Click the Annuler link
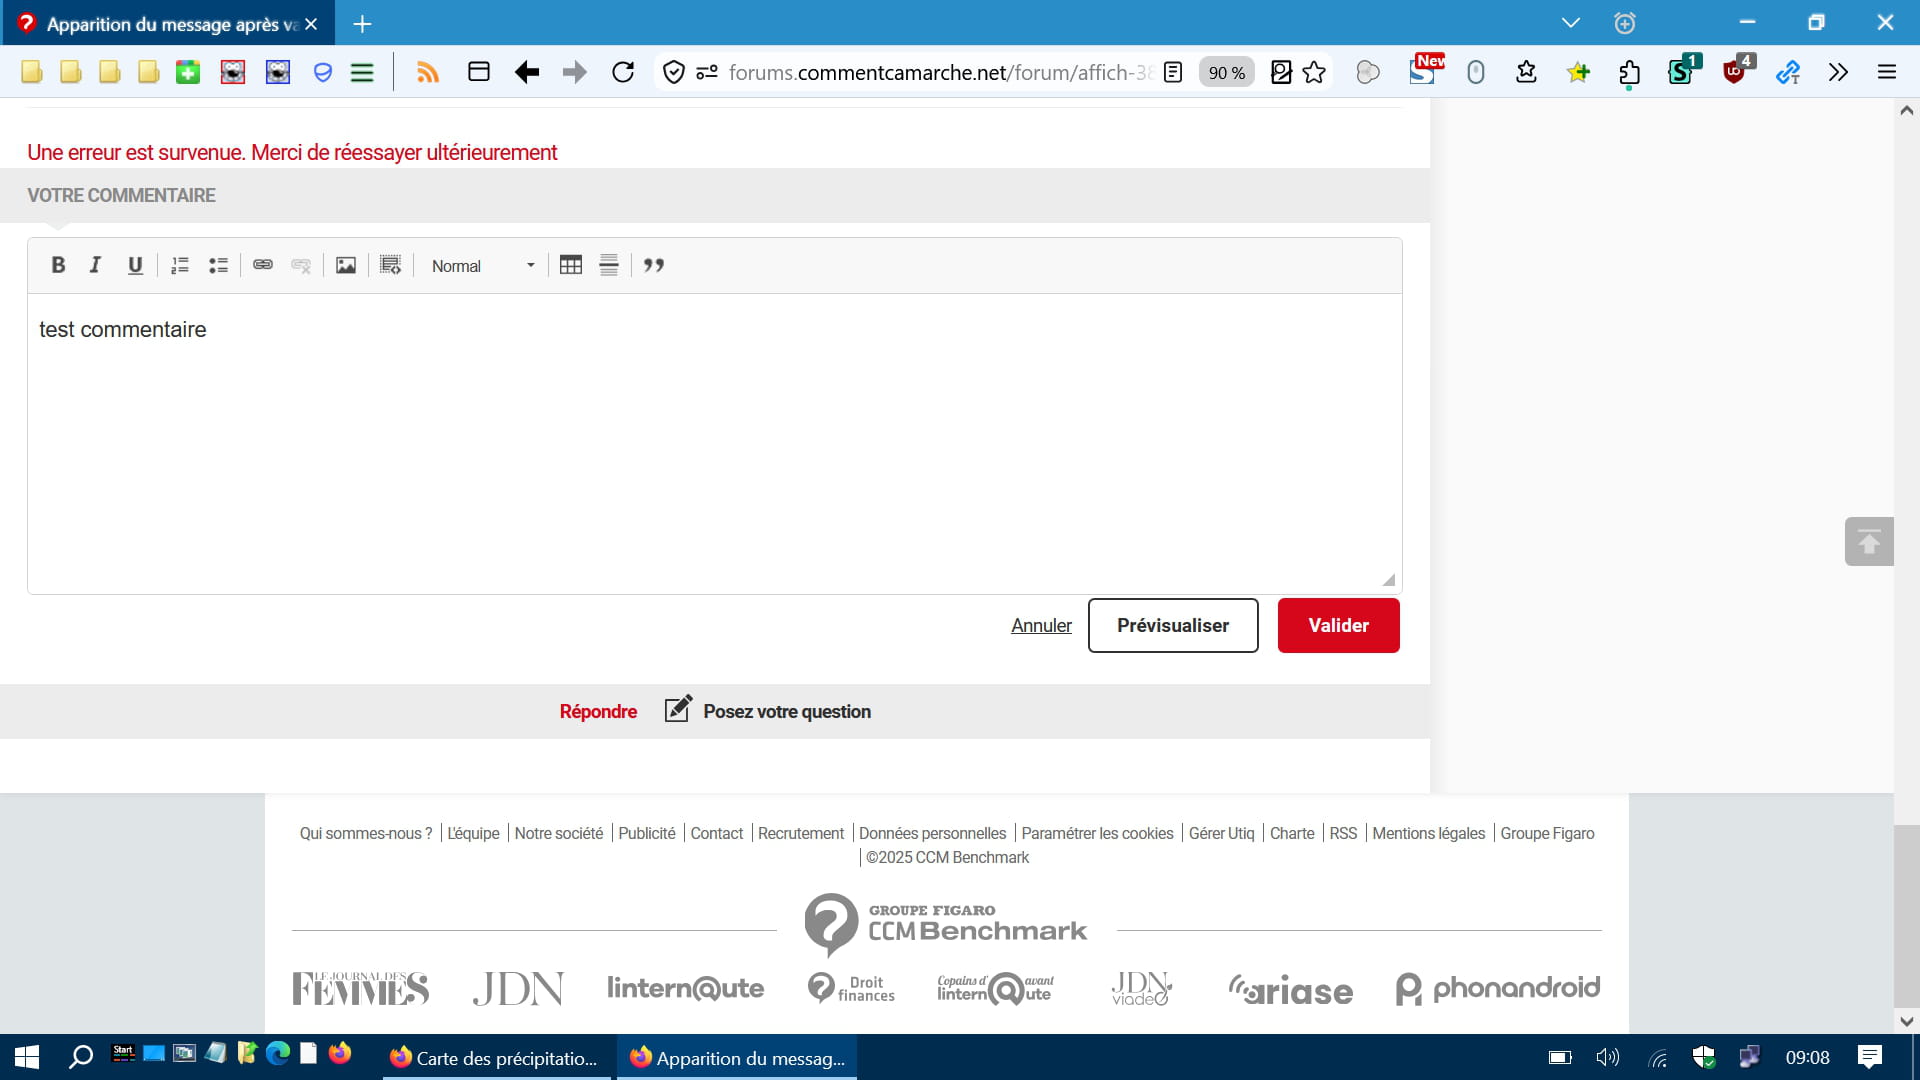The height and width of the screenshot is (1080, 1920). coord(1041,626)
